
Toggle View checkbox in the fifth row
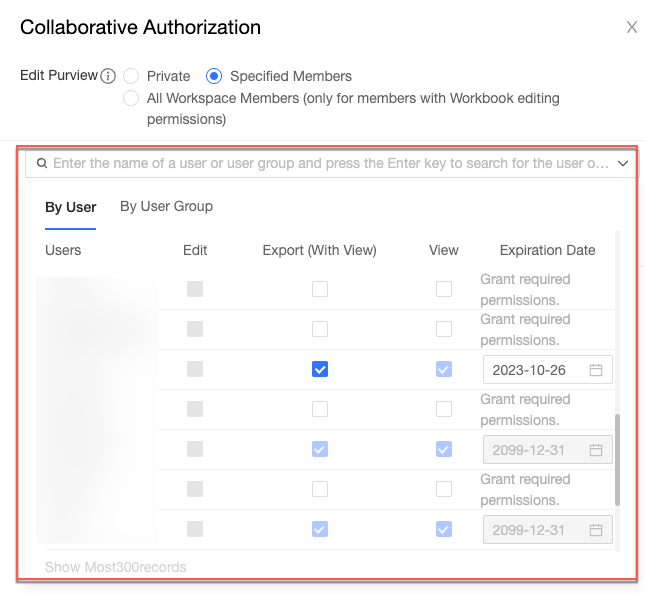coord(443,449)
